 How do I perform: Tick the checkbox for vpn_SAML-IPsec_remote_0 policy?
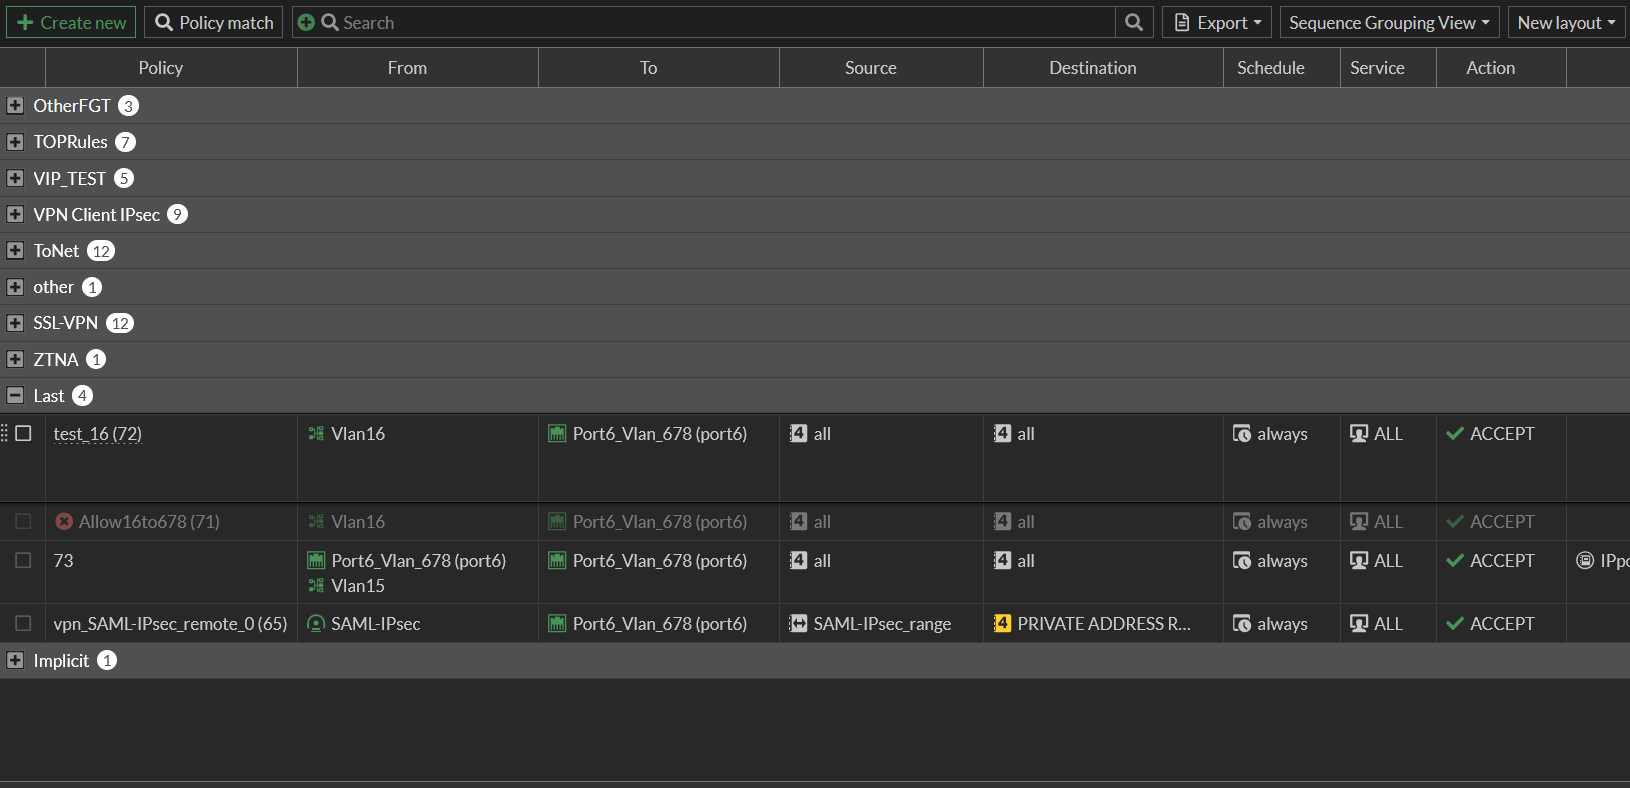point(23,623)
